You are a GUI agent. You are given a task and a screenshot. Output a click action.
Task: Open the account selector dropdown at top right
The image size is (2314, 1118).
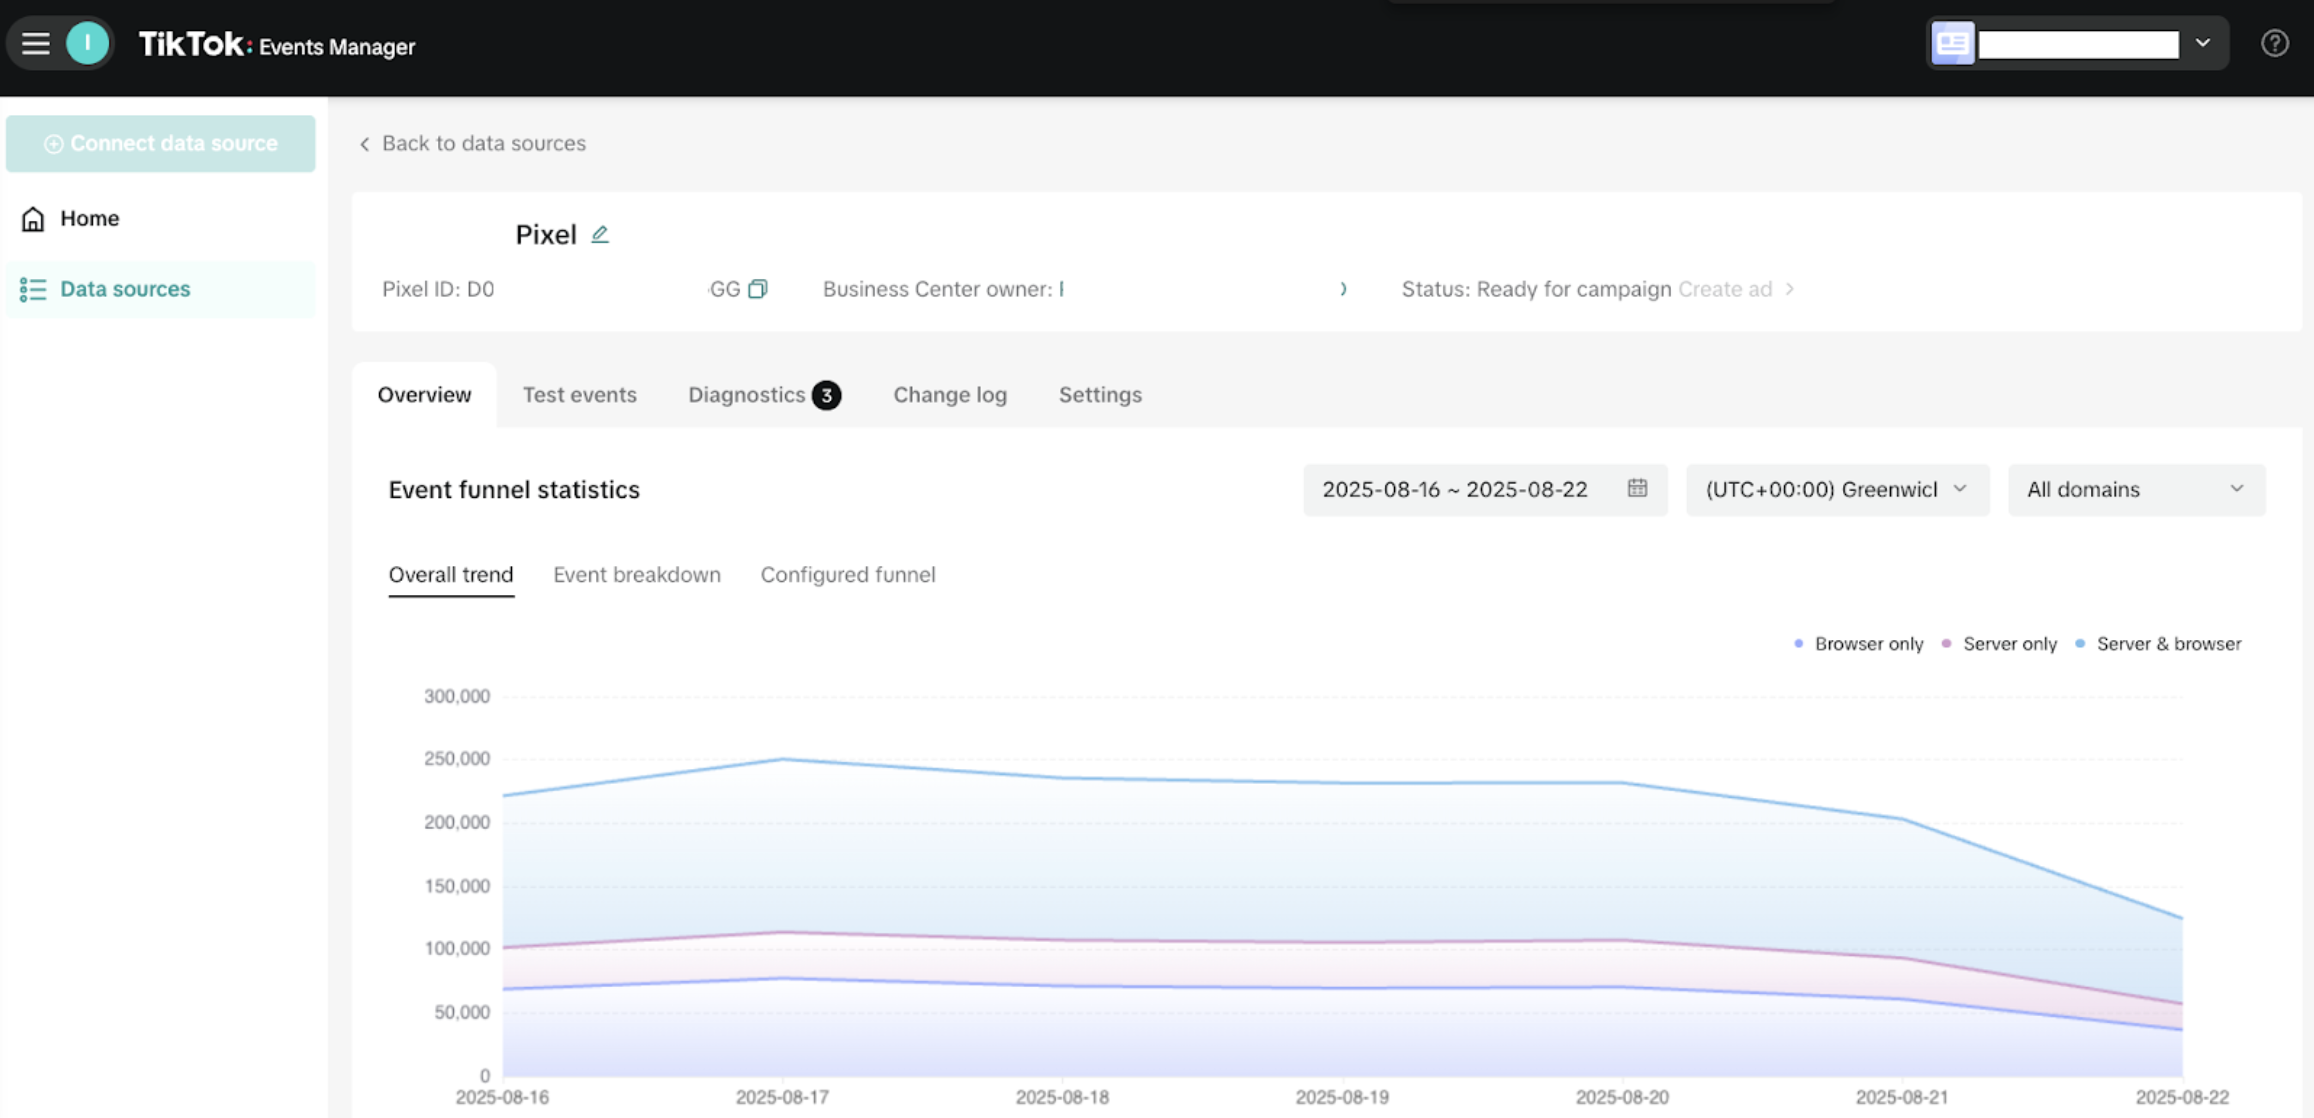coord(2203,43)
